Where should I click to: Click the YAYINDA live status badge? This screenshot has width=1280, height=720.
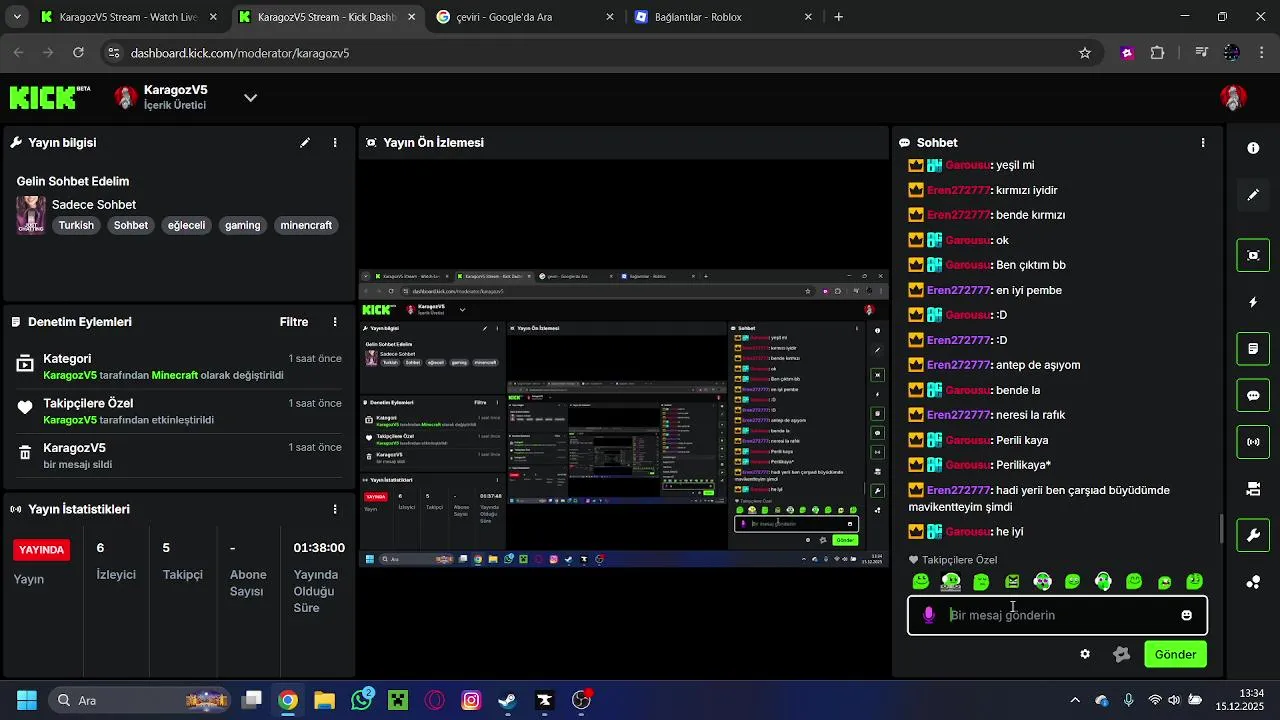42,550
